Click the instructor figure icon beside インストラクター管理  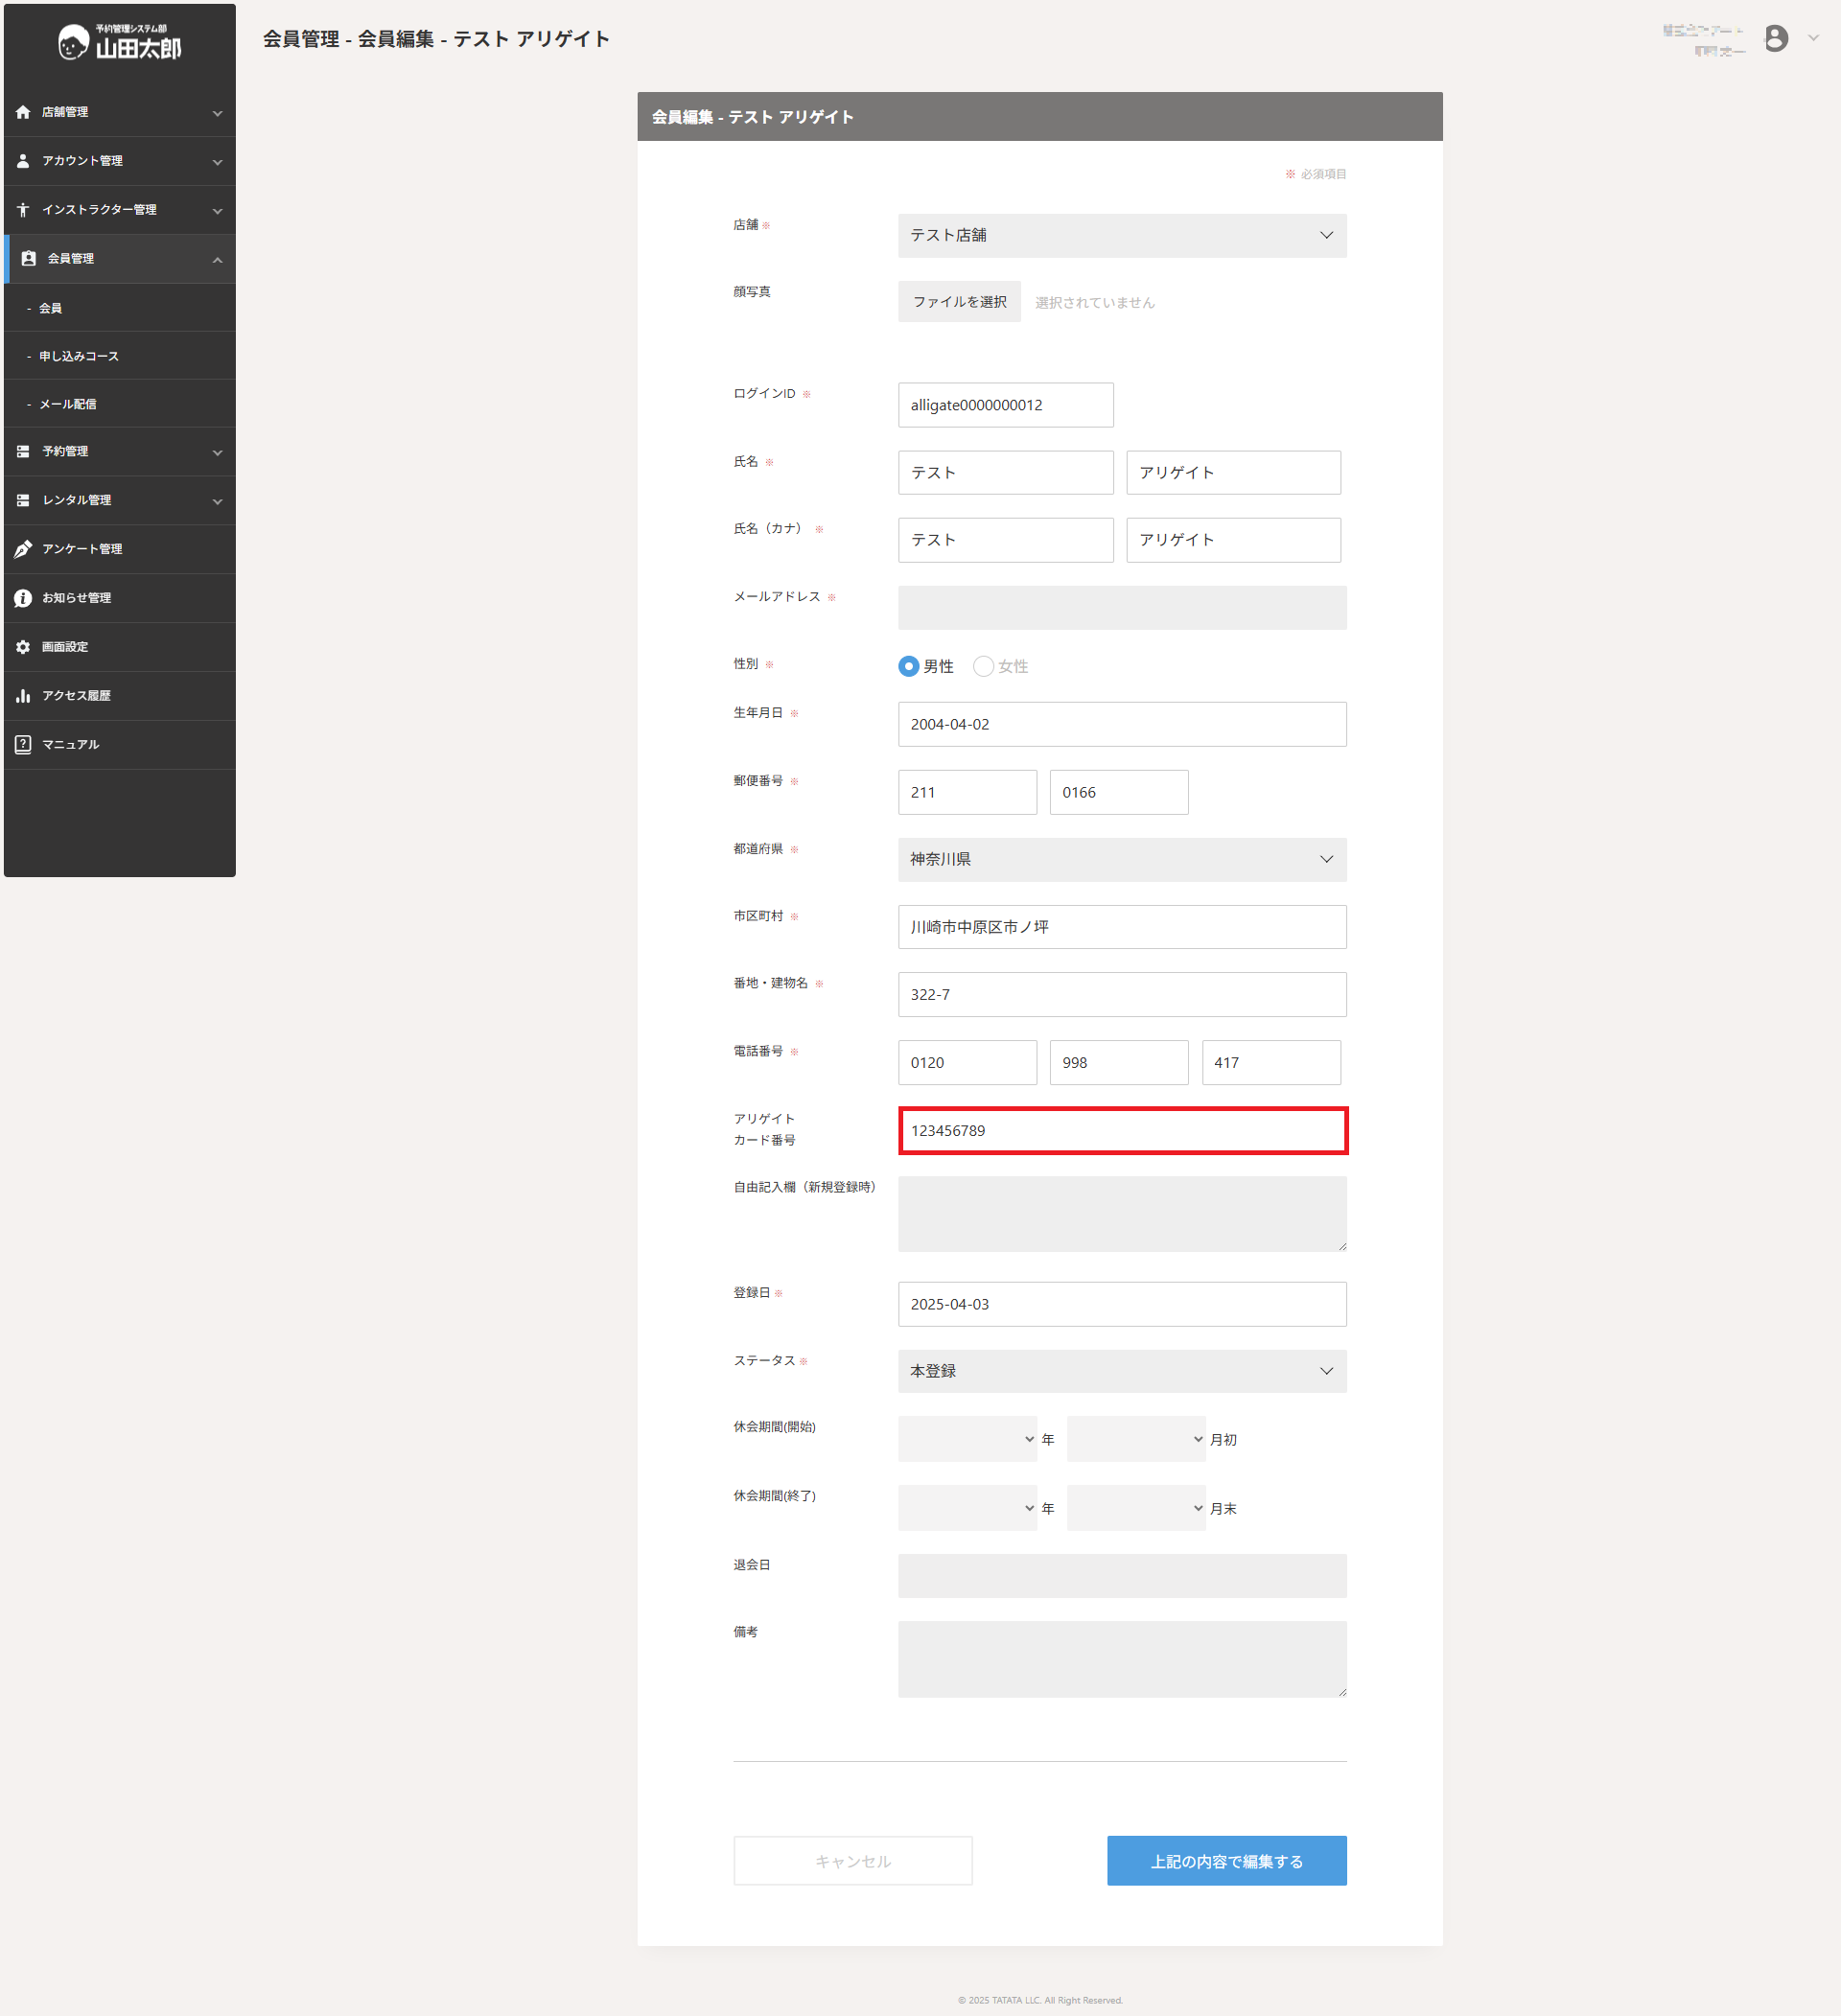click(x=23, y=210)
